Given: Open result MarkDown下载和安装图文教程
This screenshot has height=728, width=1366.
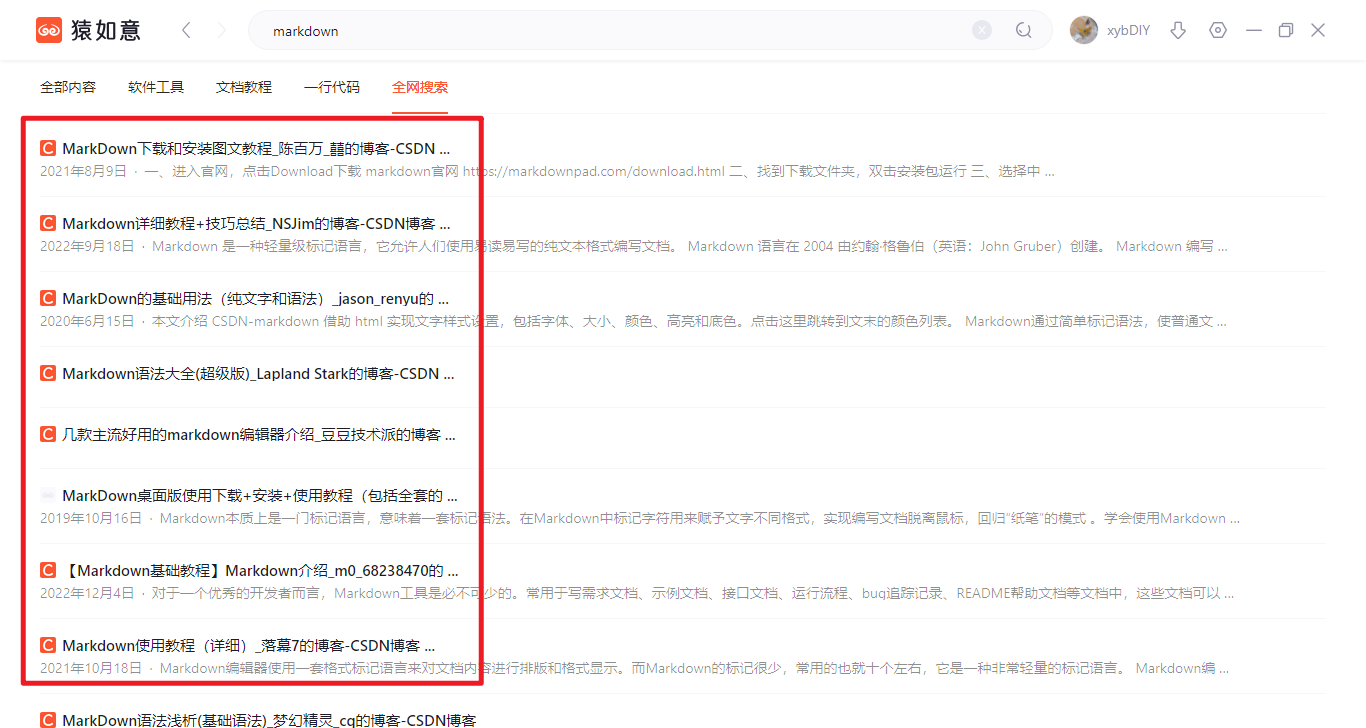Looking at the screenshot, I should [256, 149].
